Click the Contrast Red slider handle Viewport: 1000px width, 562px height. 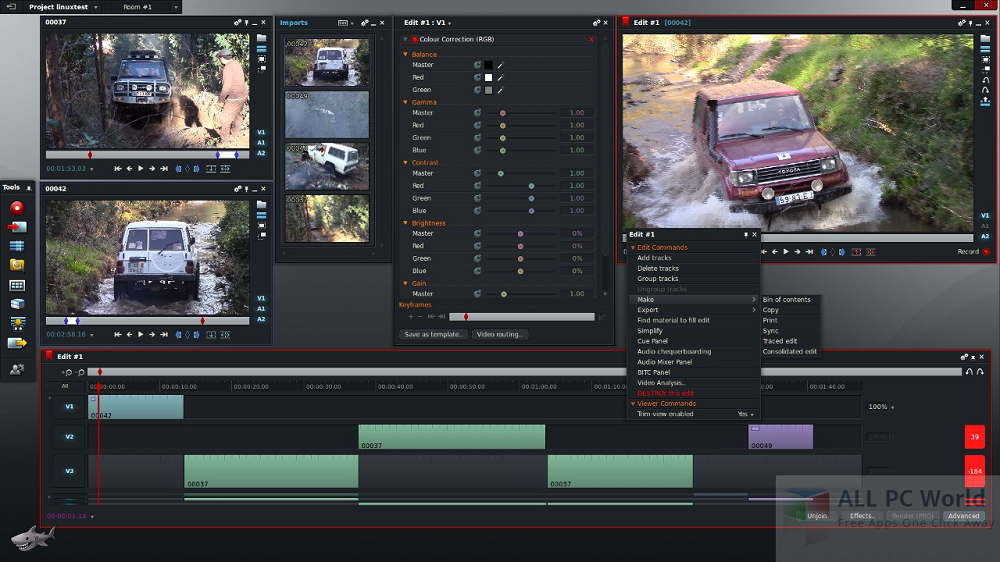(x=531, y=186)
